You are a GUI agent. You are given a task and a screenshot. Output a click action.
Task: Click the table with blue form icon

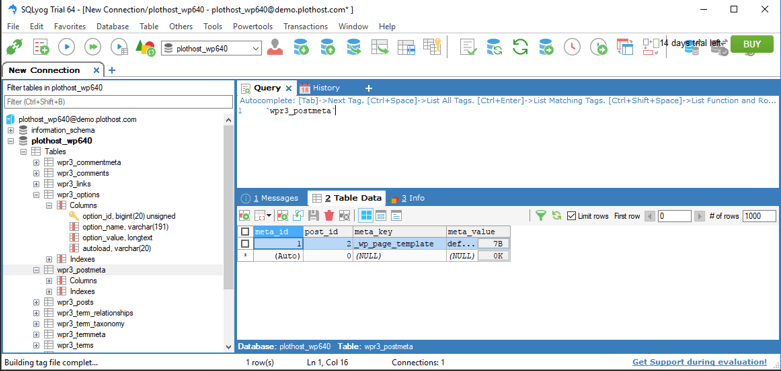coord(406,47)
